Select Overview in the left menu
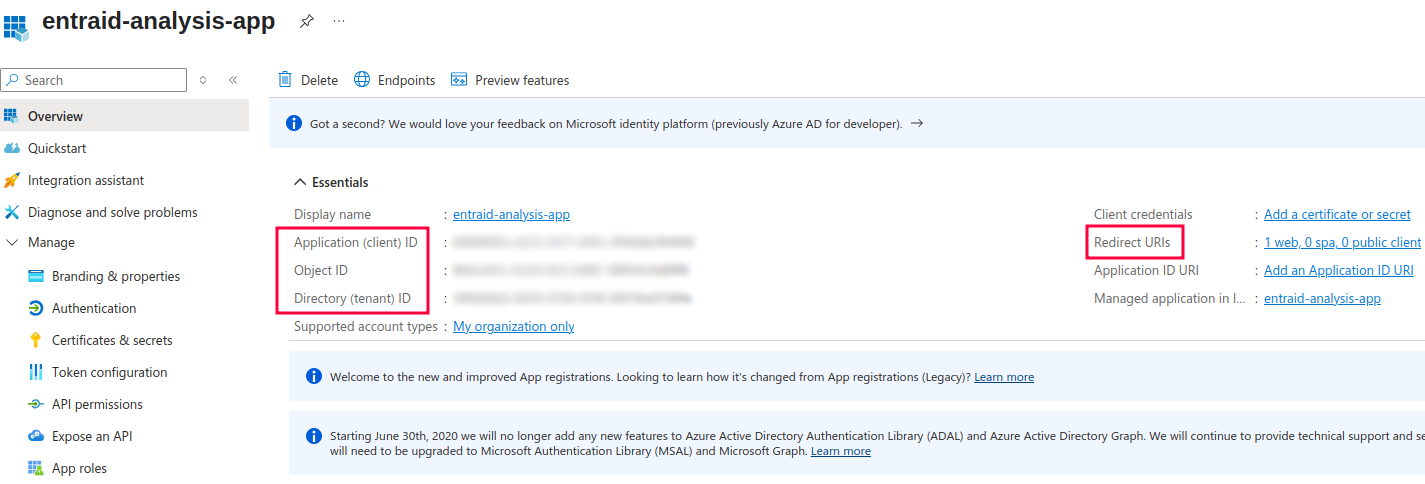The image size is (1425, 484). [55, 116]
